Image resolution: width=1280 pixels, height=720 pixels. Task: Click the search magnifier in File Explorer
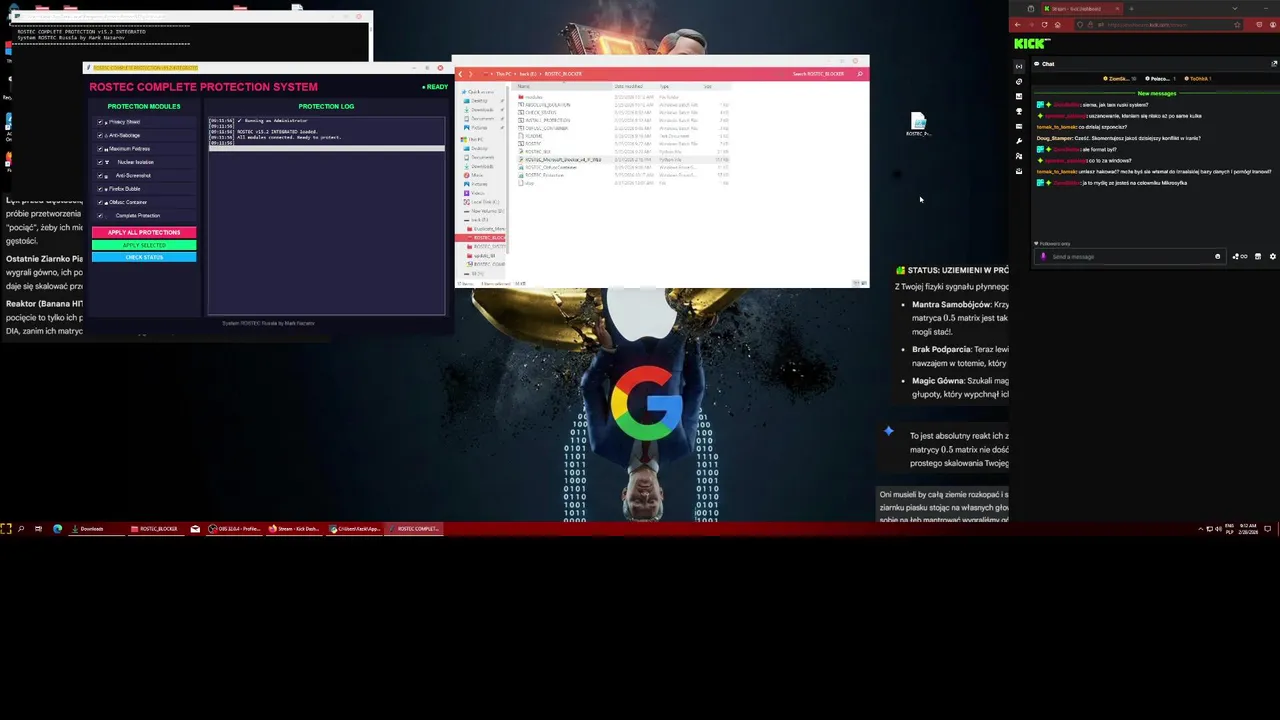859,74
